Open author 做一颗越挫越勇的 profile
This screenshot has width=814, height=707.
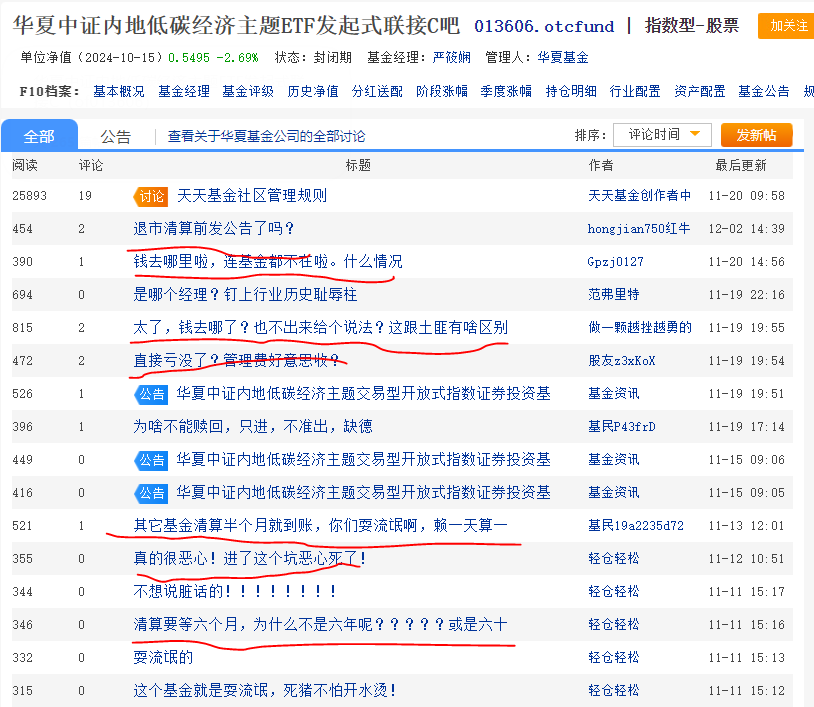pos(640,328)
